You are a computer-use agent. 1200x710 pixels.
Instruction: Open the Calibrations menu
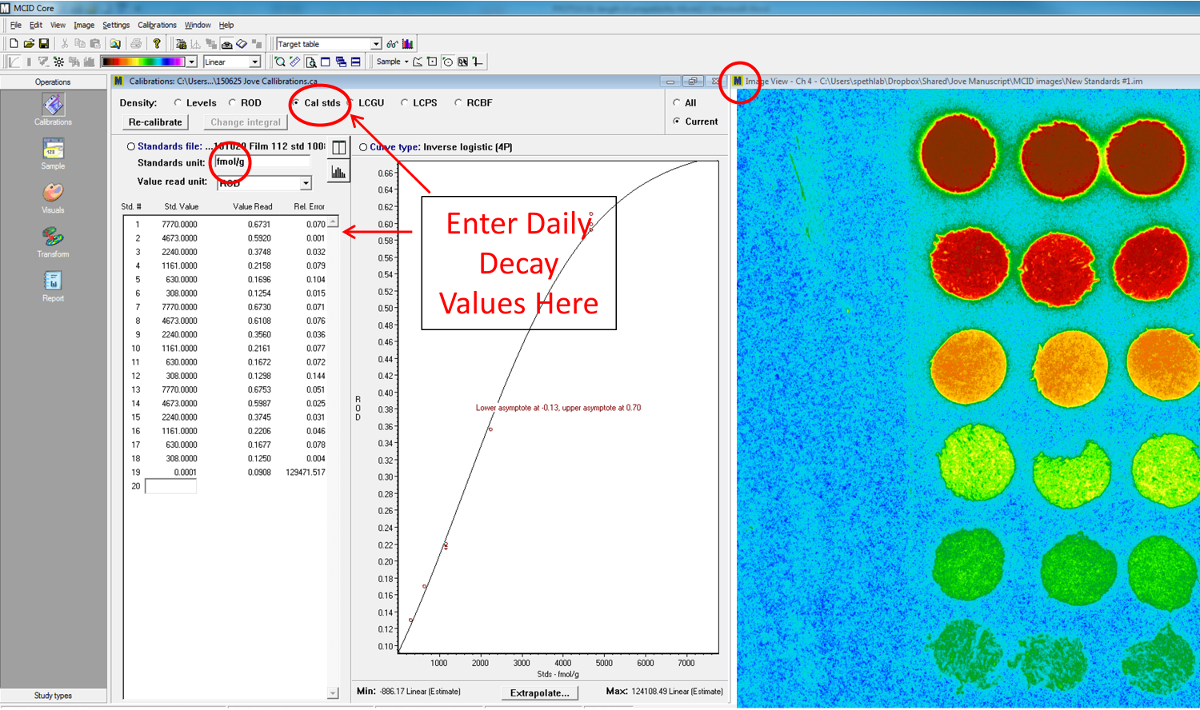pos(157,25)
